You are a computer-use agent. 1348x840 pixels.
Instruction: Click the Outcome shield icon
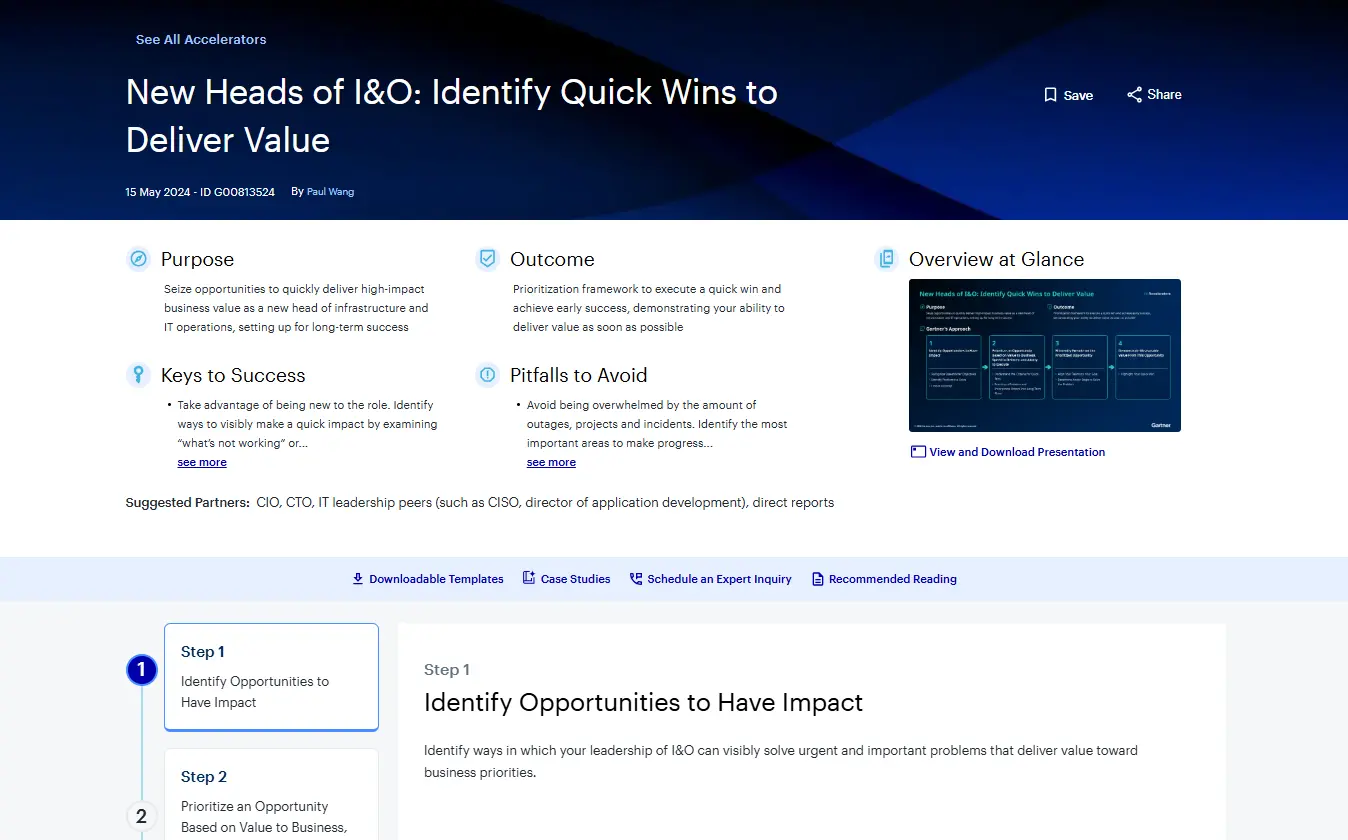coord(487,259)
